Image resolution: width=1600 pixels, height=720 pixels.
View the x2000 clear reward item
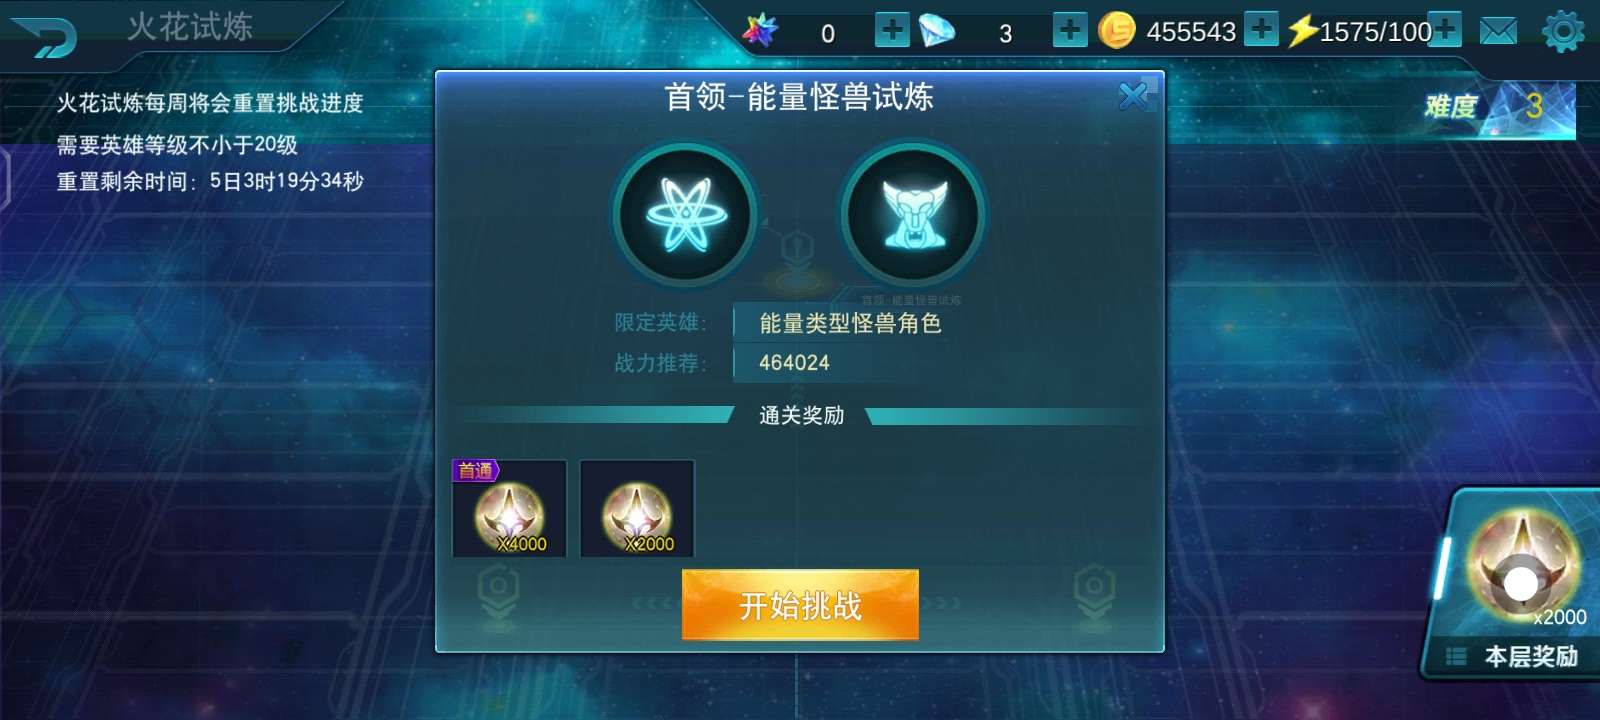(637, 508)
